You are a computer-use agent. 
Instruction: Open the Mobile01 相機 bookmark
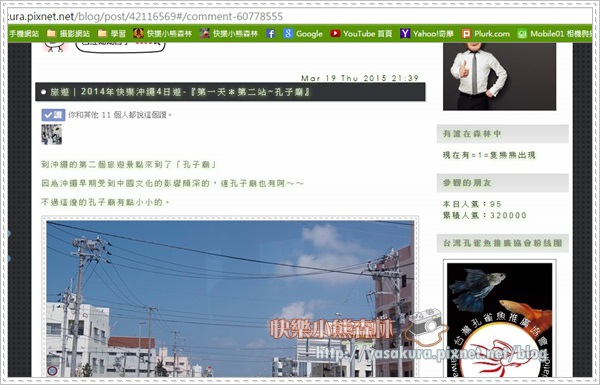[x=554, y=34]
